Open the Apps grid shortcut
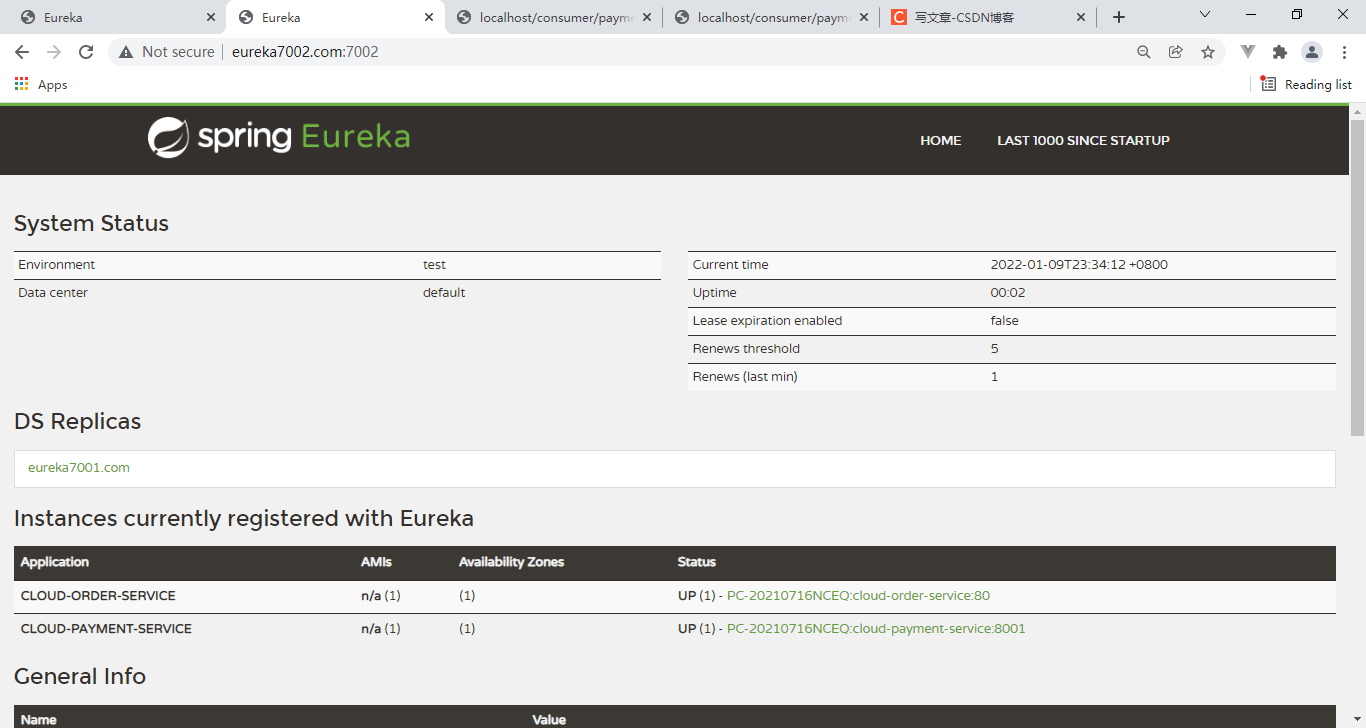This screenshot has height=728, width=1366. [41, 85]
